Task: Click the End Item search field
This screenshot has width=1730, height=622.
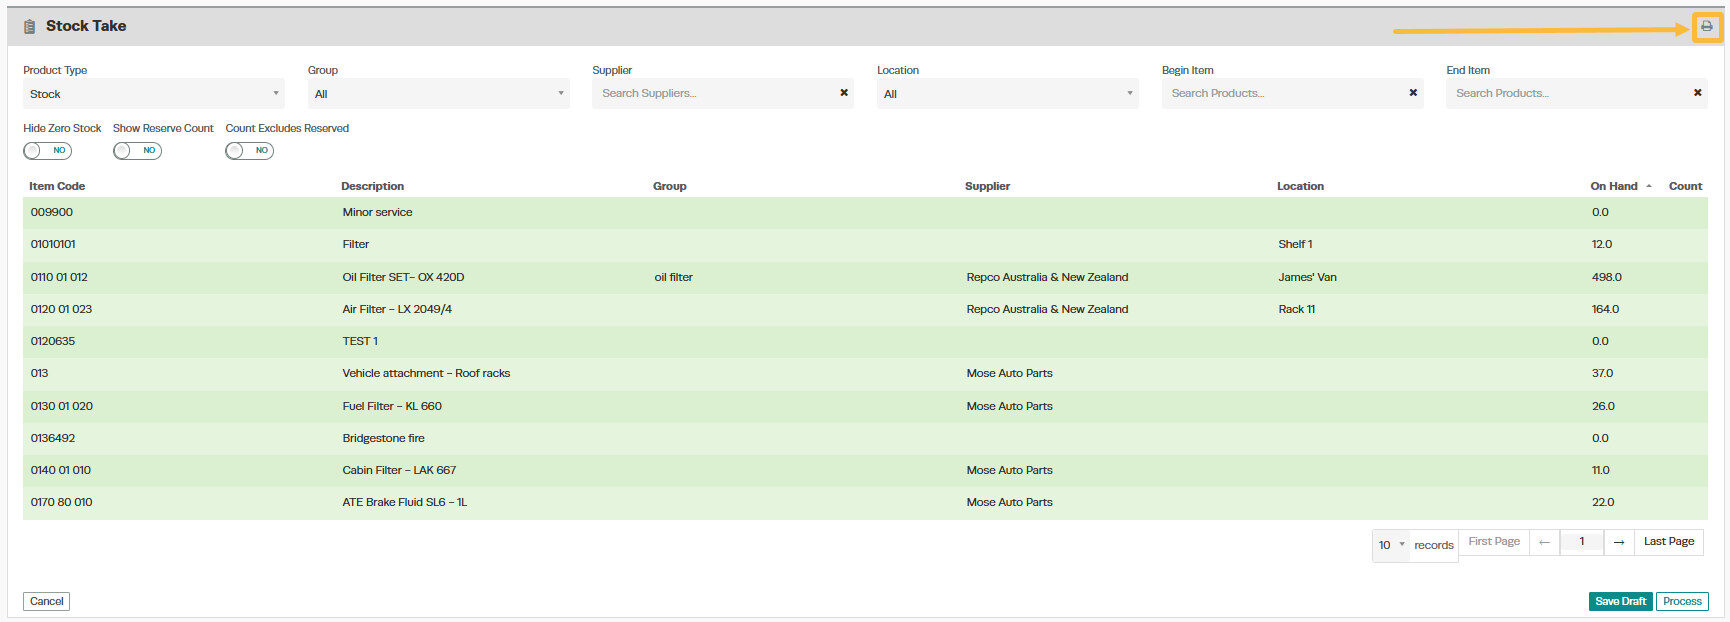Action: point(1566,93)
